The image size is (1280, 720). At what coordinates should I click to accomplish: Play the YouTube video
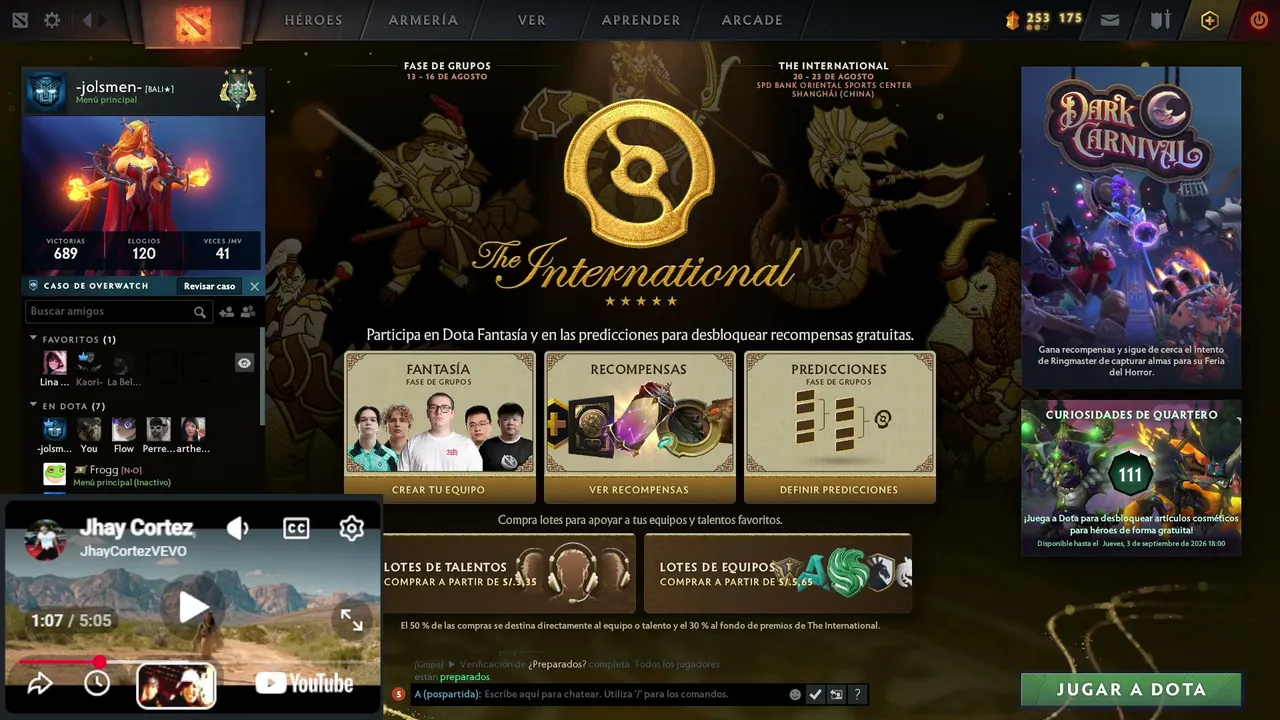tap(193, 607)
